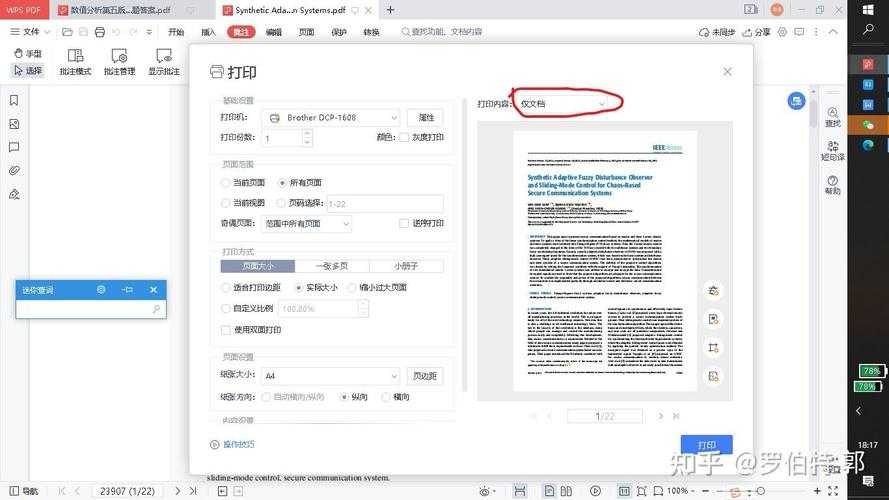Image resolution: width=889 pixels, height=500 pixels.
Task: Click the printer icon in quick access toolbar
Action: (100, 32)
